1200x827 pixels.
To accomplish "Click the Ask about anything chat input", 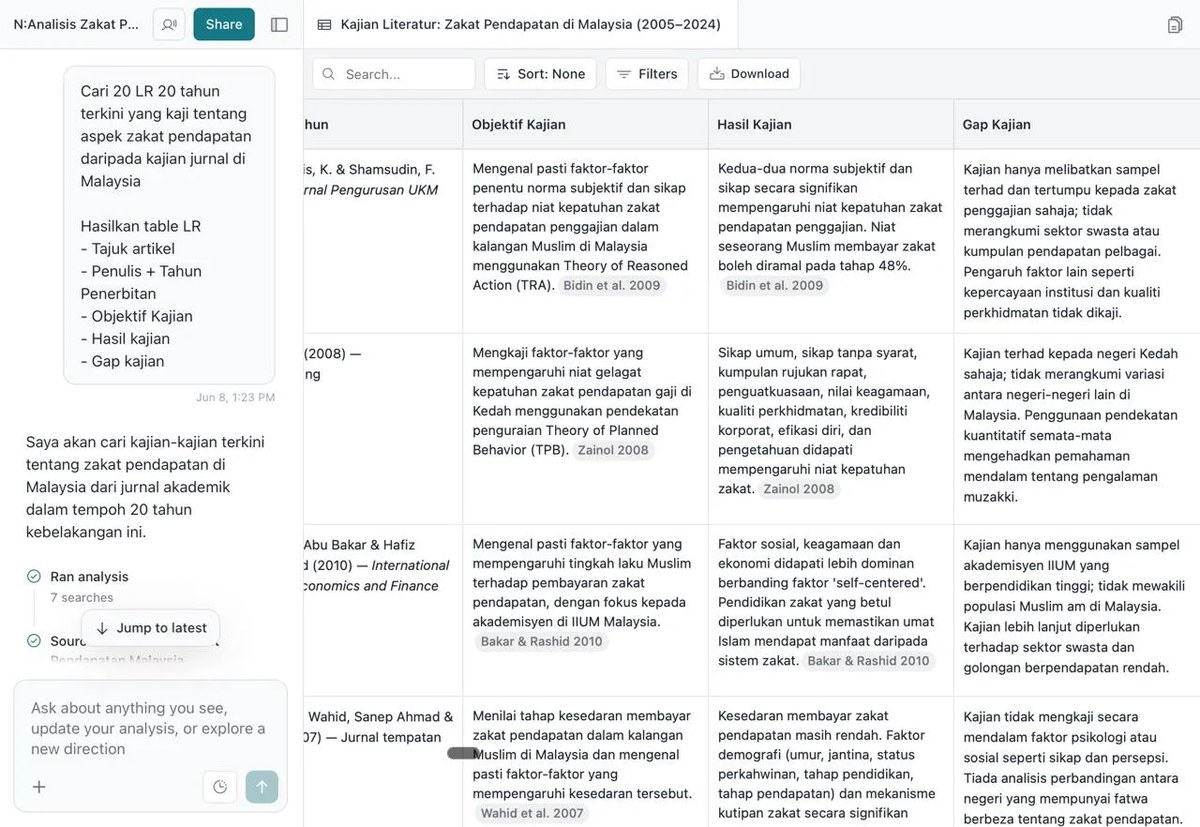I will [x=150, y=728].
